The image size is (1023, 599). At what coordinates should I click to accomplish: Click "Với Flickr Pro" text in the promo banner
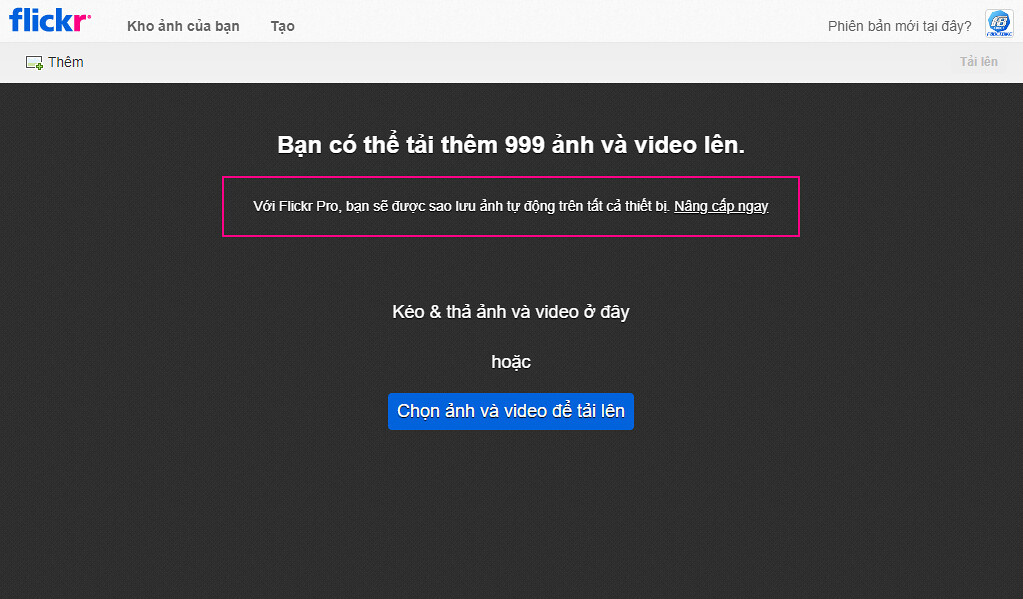(297, 206)
